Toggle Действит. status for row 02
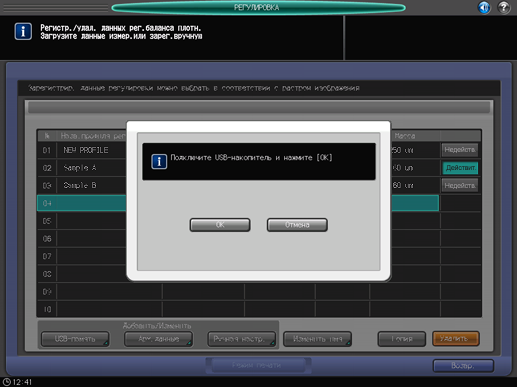This screenshot has width=517, height=387. coord(460,168)
